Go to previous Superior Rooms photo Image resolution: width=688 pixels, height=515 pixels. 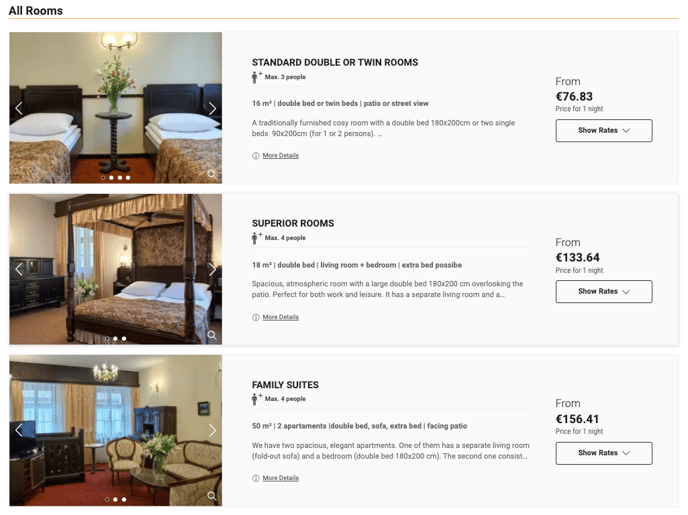point(19,269)
